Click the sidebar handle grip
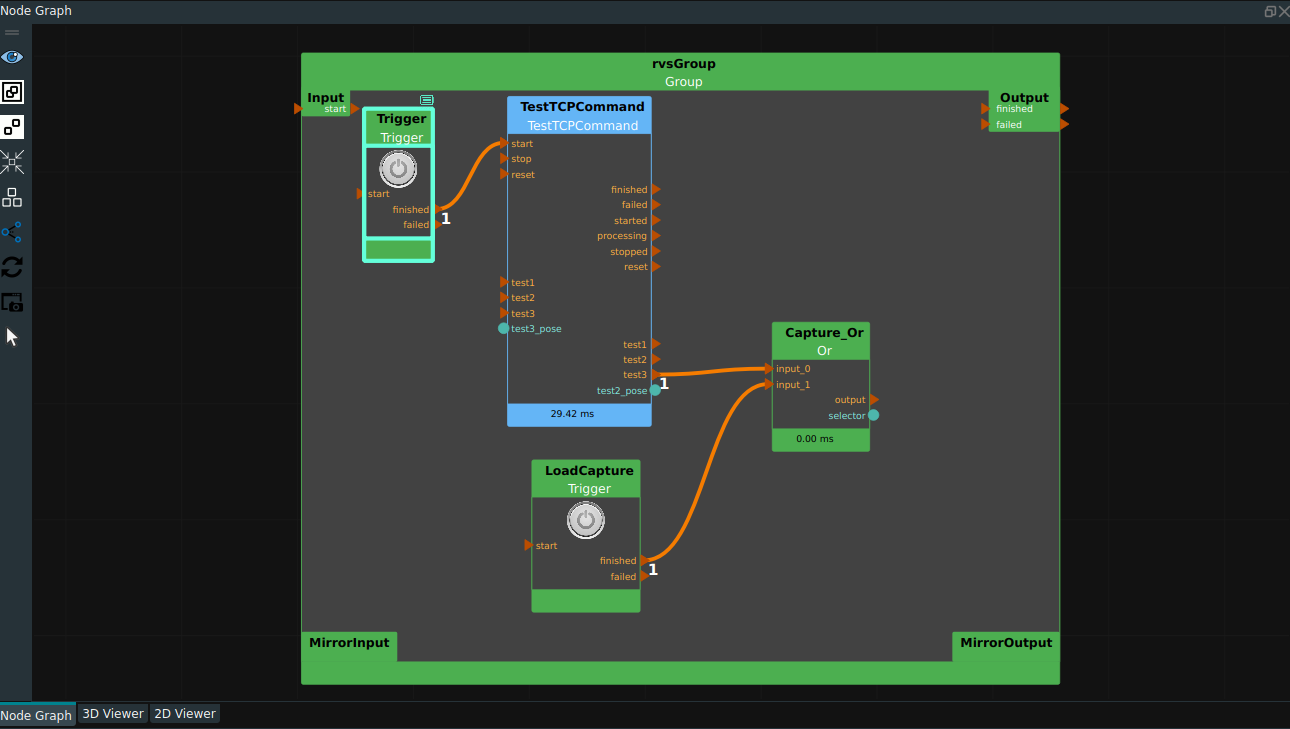Image resolution: width=1290 pixels, height=729 pixels. click(x=12, y=33)
